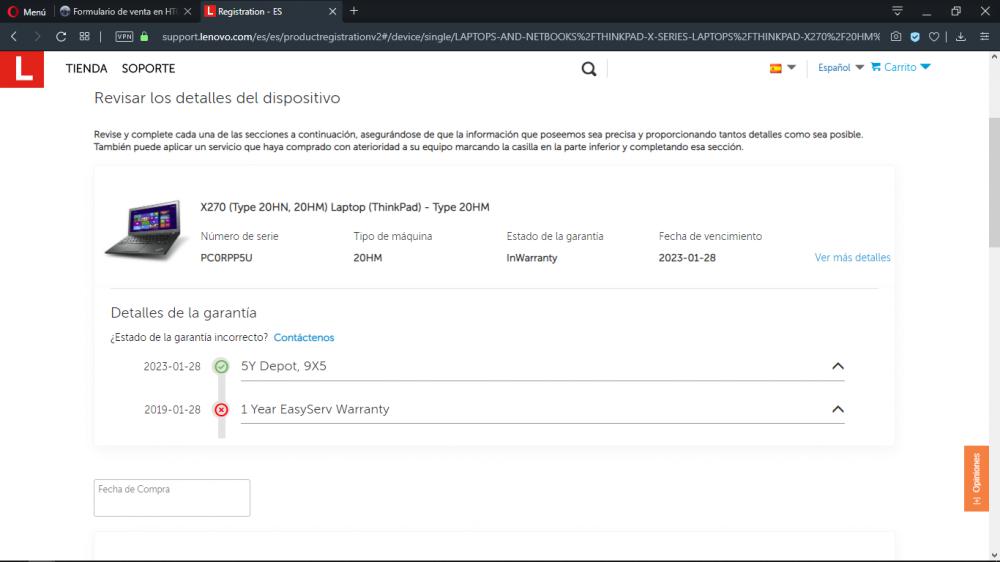Screen dimensions: 1000x562
Task: Restore down the Opera window
Action: pyautogui.click(x=955, y=11)
